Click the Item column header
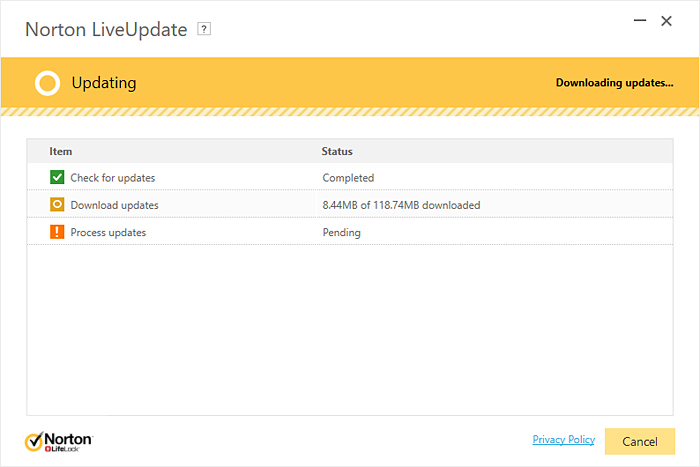The image size is (700, 467). coord(61,151)
